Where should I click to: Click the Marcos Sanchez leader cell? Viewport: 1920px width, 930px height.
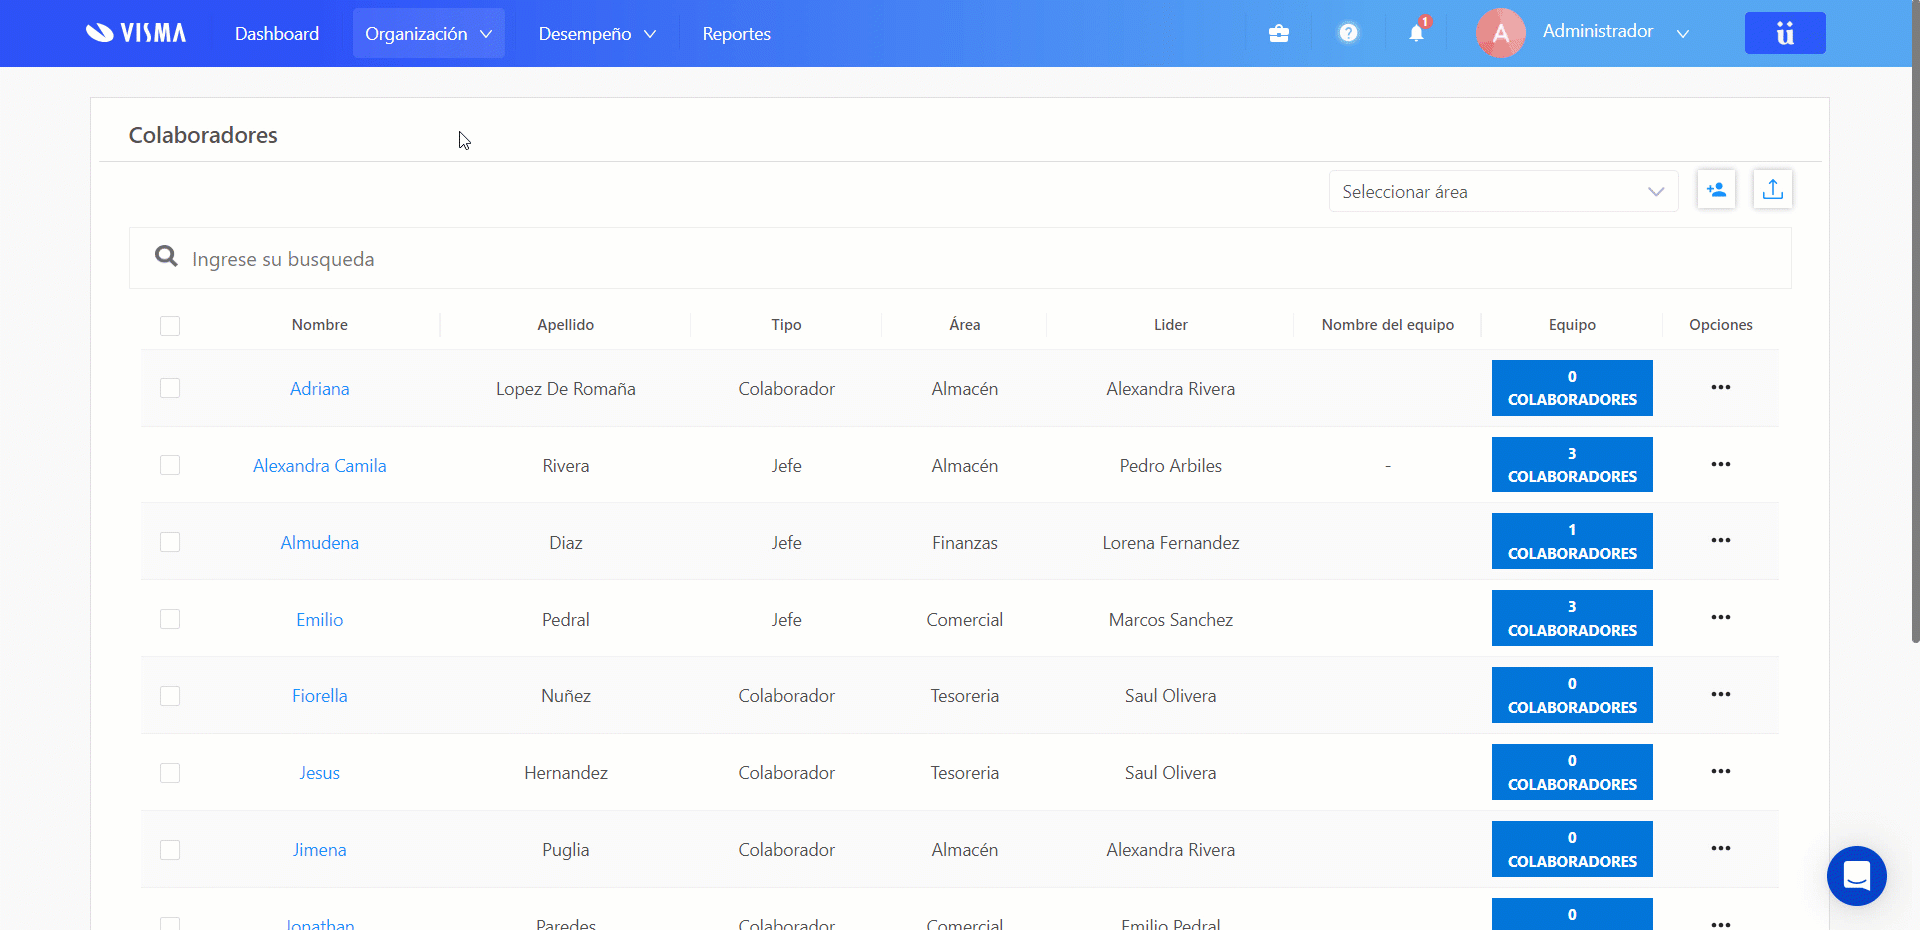1171,620
